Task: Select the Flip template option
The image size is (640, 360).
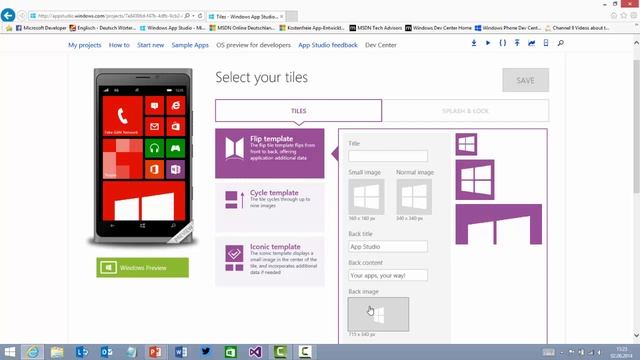Action: click(270, 153)
